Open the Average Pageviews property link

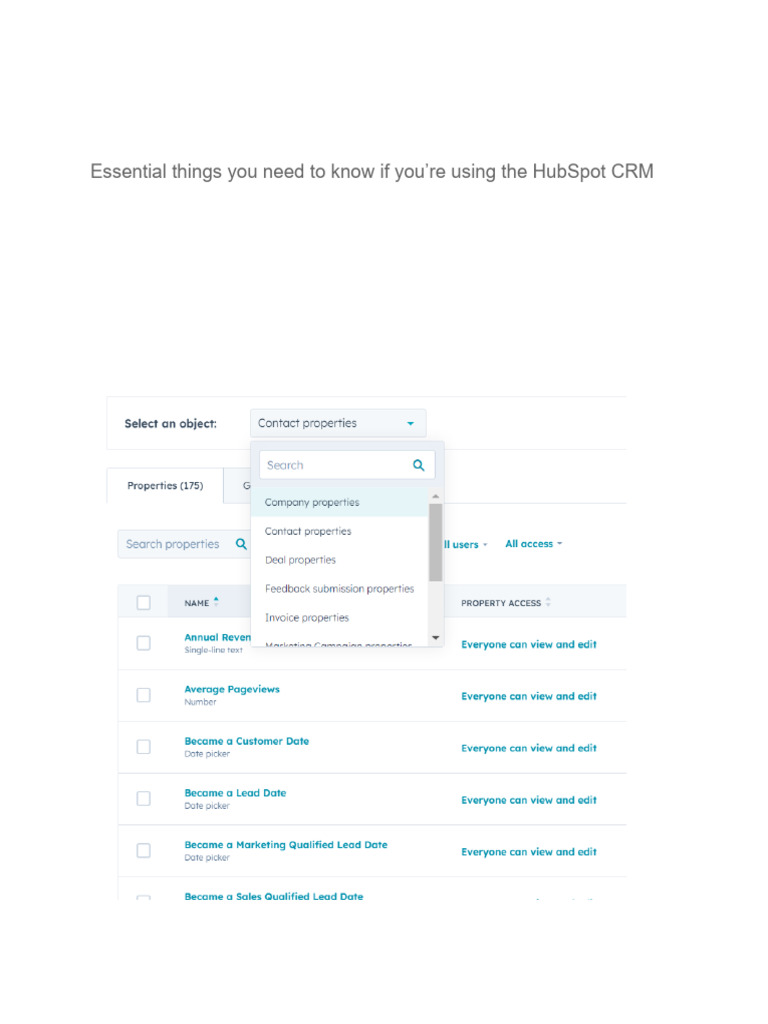pyautogui.click(x=232, y=689)
